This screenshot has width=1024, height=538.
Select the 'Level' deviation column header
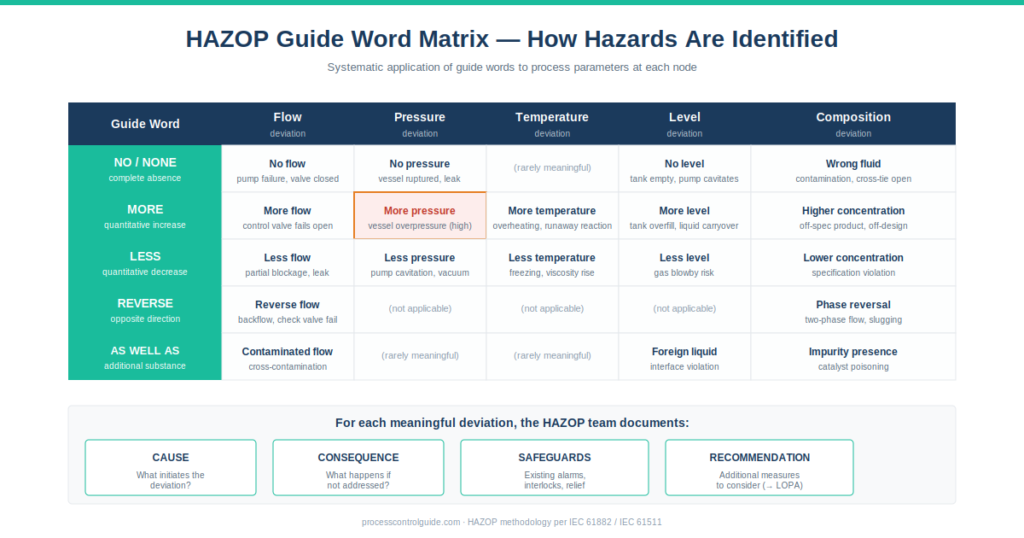(684, 123)
